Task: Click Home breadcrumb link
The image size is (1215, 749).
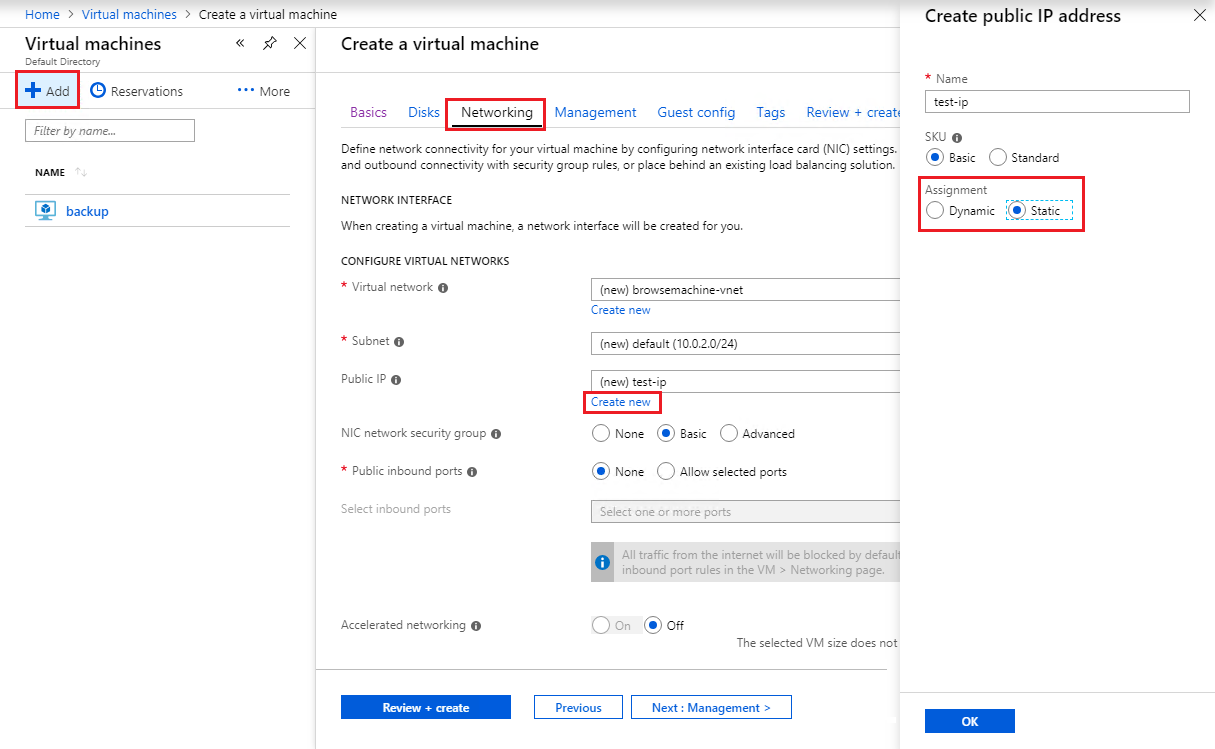Action: click(x=42, y=14)
